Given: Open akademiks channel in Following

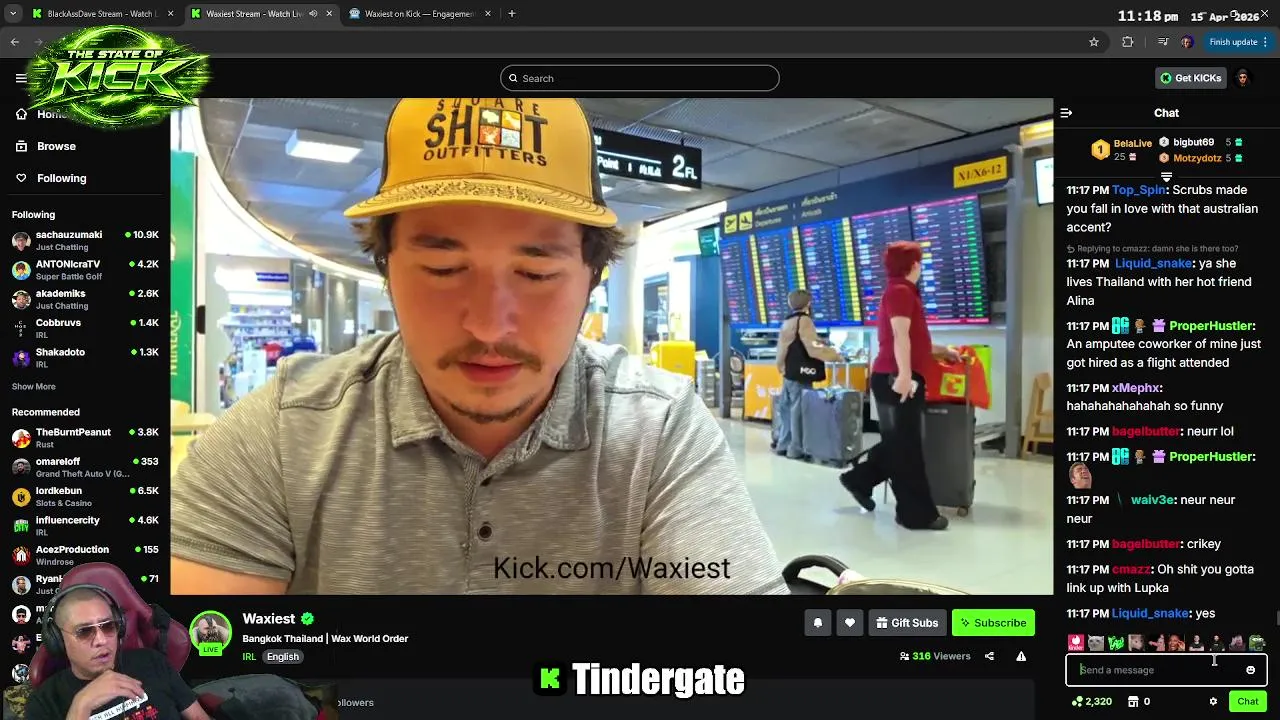Looking at the screenshot, I should tap(85, 299).
